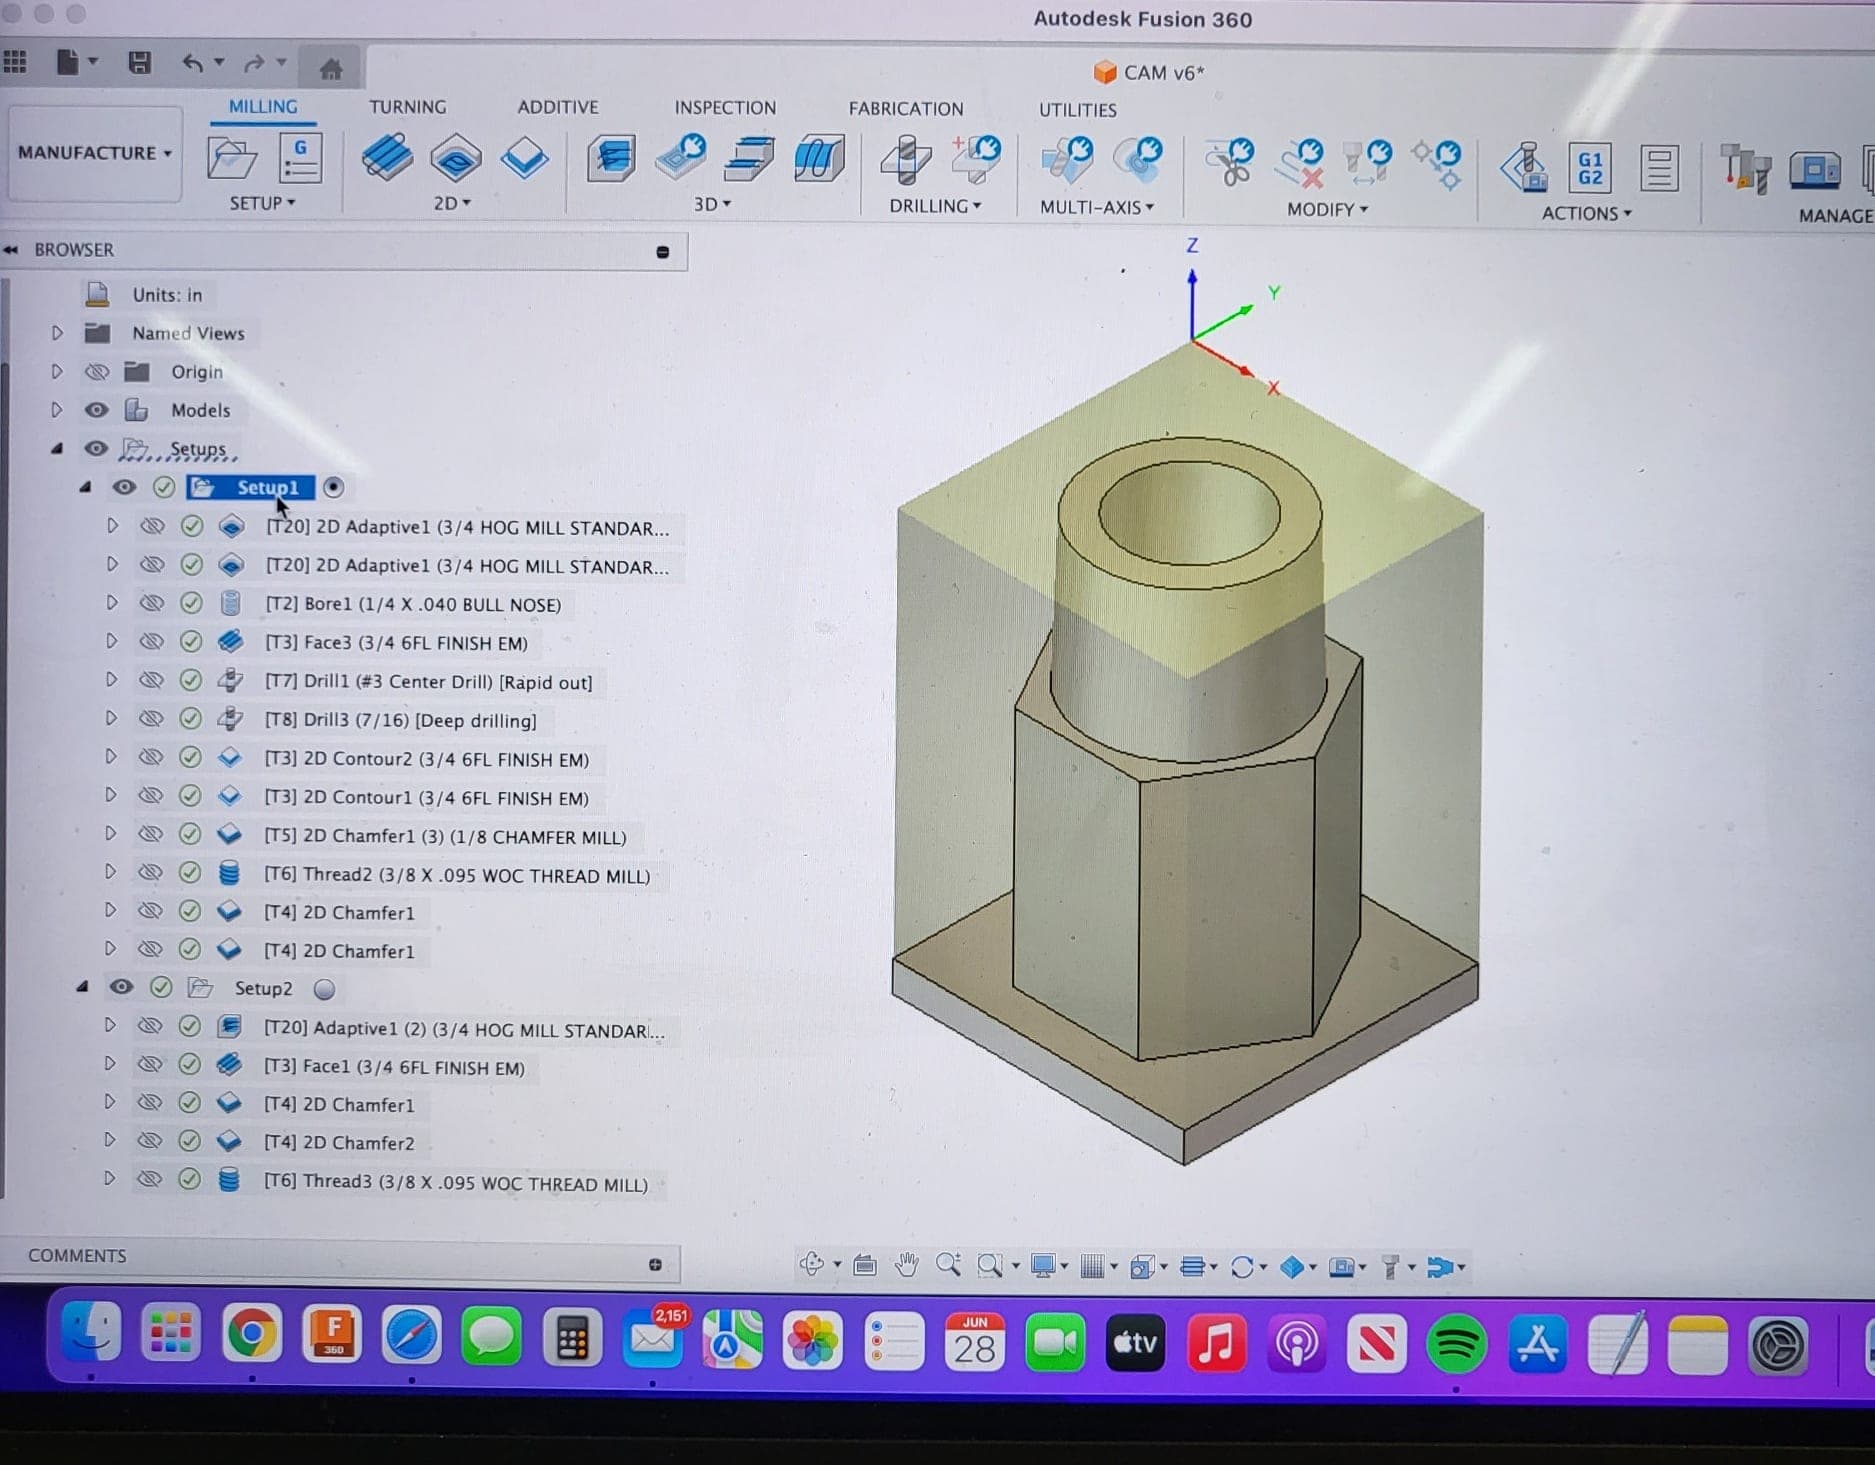Expand the Named Views folder
The image size is (1875, 1465).
[57, 333]
